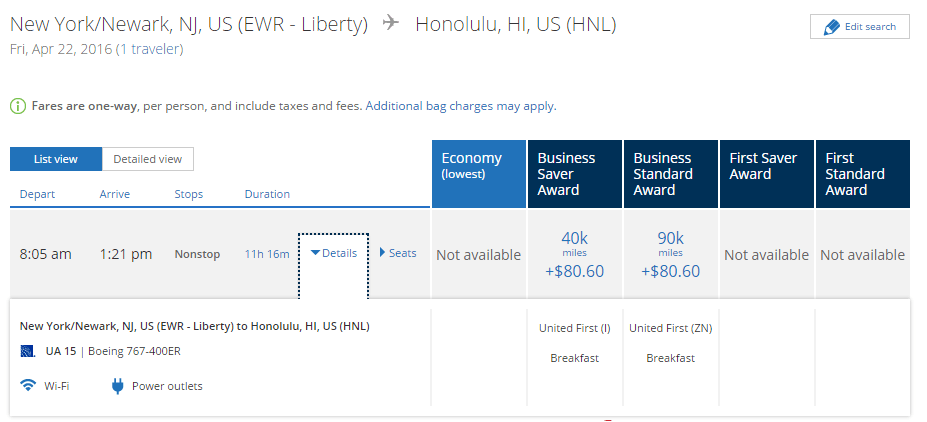This screenshot has width=927, height=422.
Task: Expand the Seats section
Action: (398, 253)
